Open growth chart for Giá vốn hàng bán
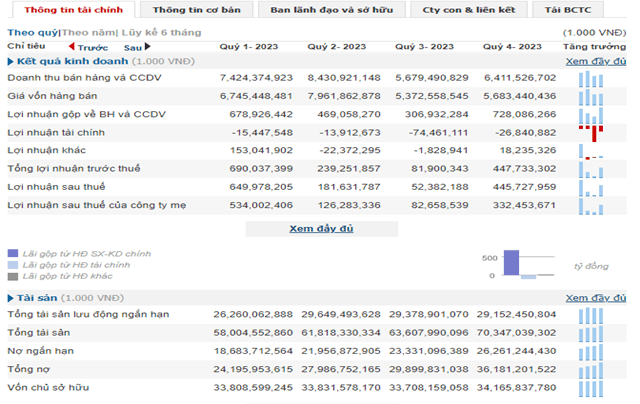Viewport: 640px width, 404px height. point(591,97)
